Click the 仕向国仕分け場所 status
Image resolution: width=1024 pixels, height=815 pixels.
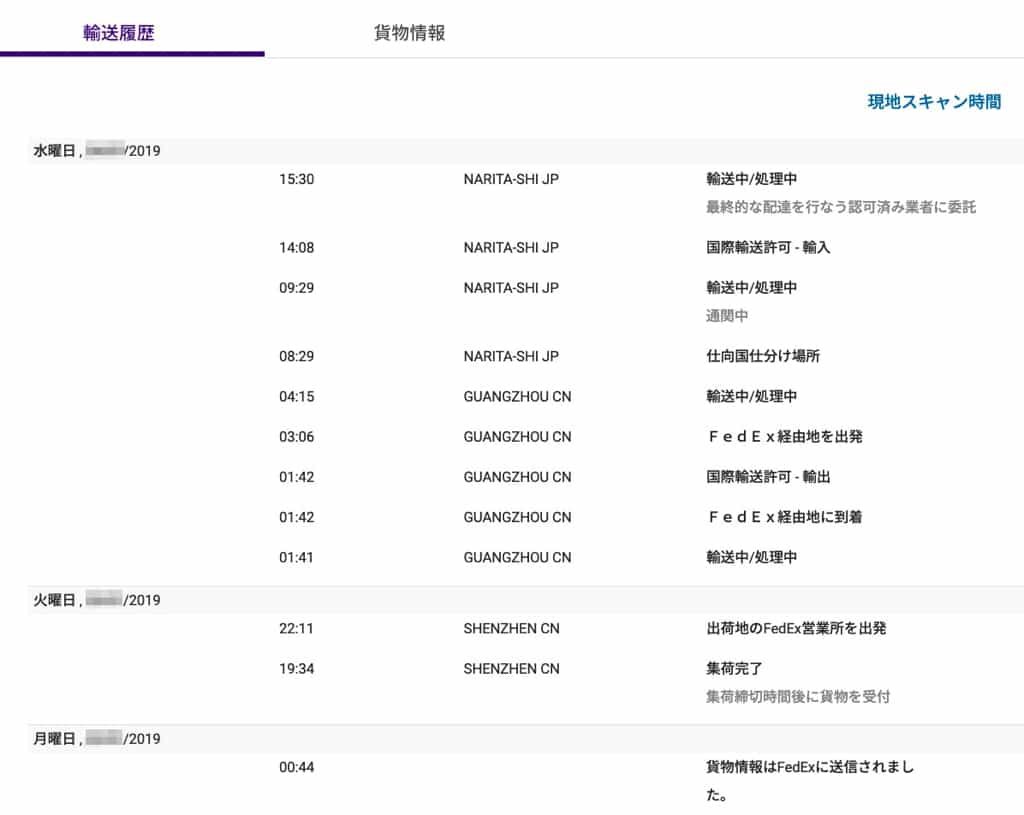tap(763, 357)
